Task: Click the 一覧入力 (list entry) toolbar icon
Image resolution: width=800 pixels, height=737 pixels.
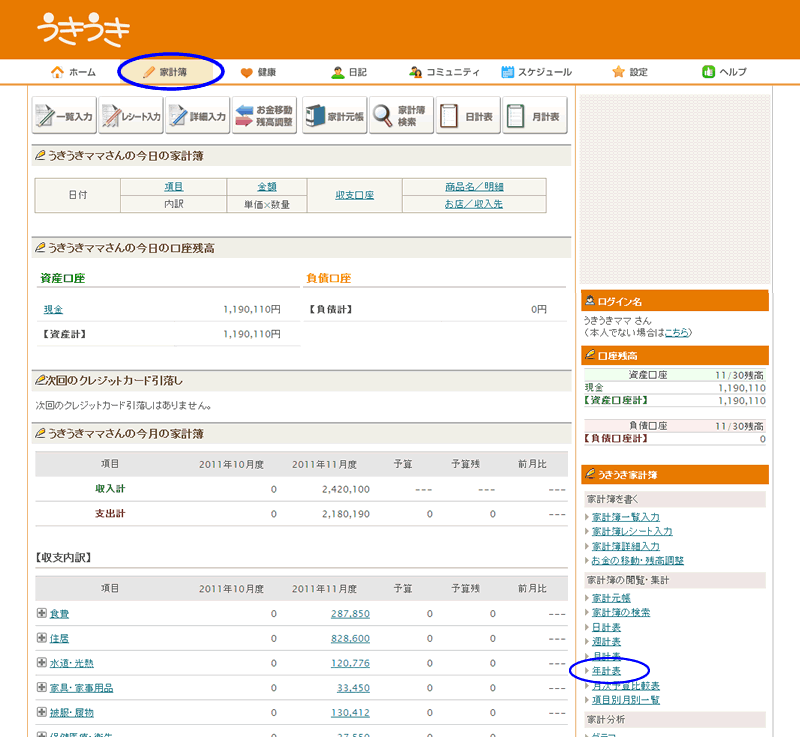Action: (65, 116)
